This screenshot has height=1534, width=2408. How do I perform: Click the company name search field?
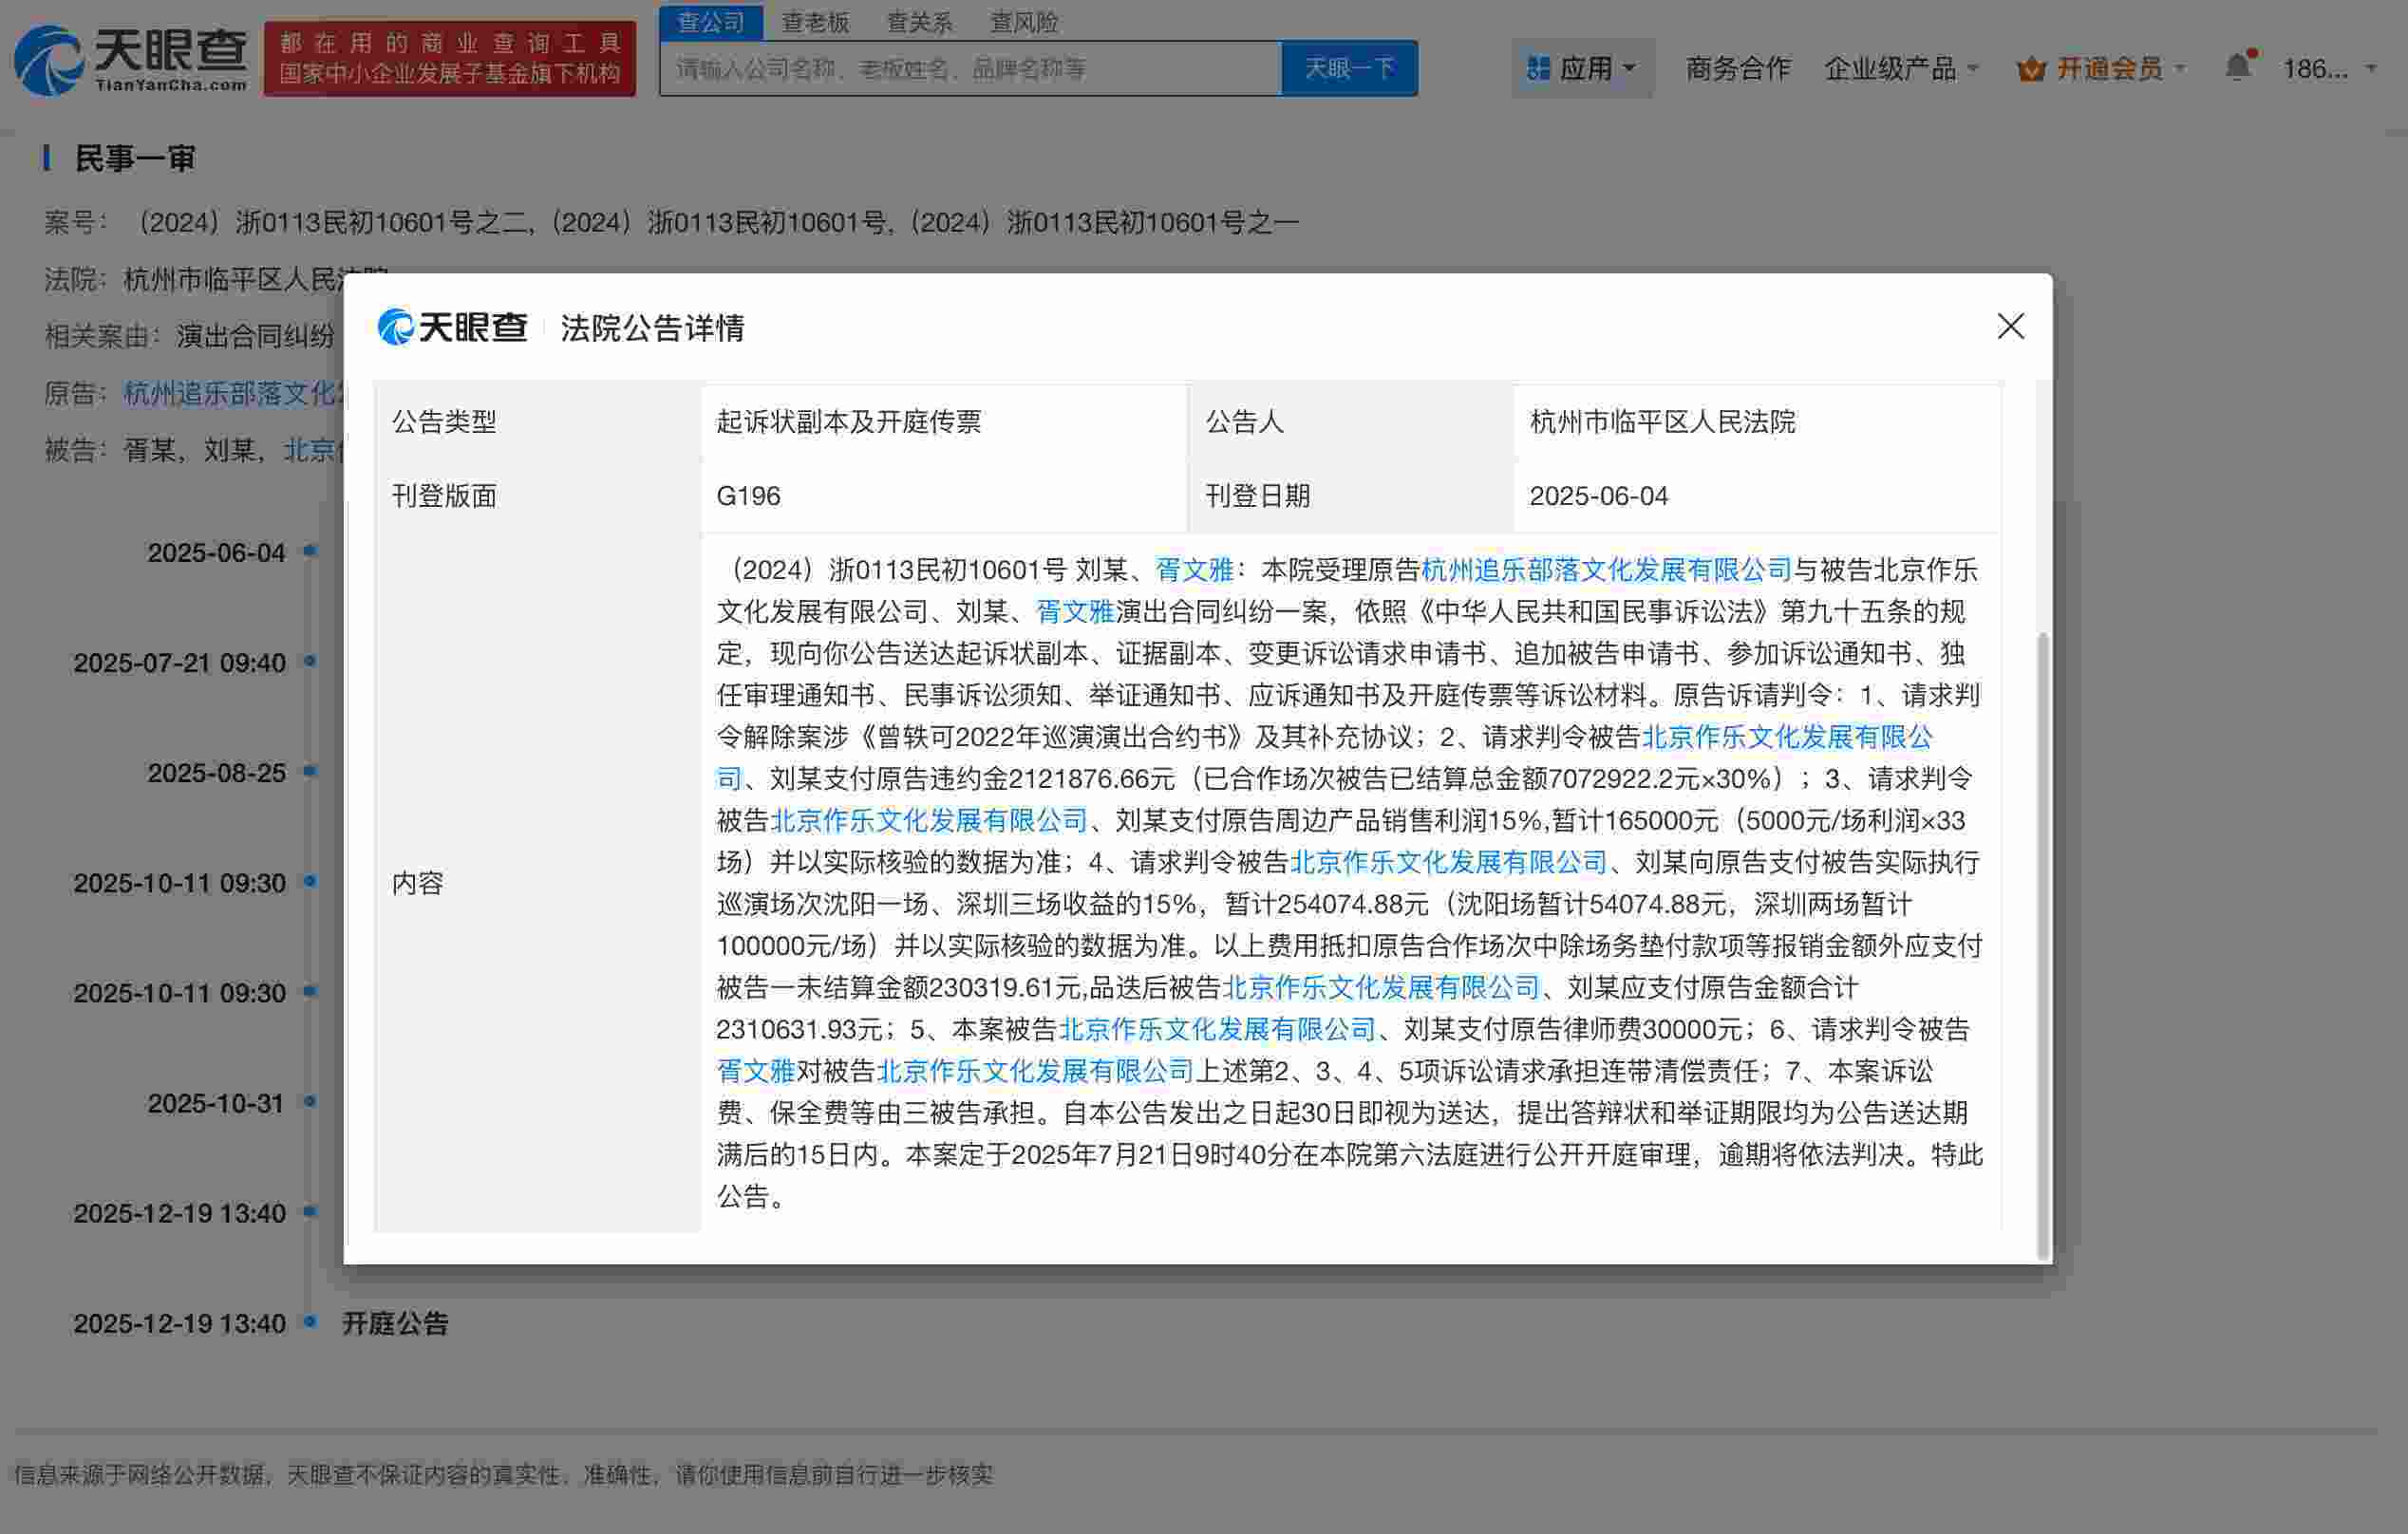pyautogui.click(x=970, y=68)
